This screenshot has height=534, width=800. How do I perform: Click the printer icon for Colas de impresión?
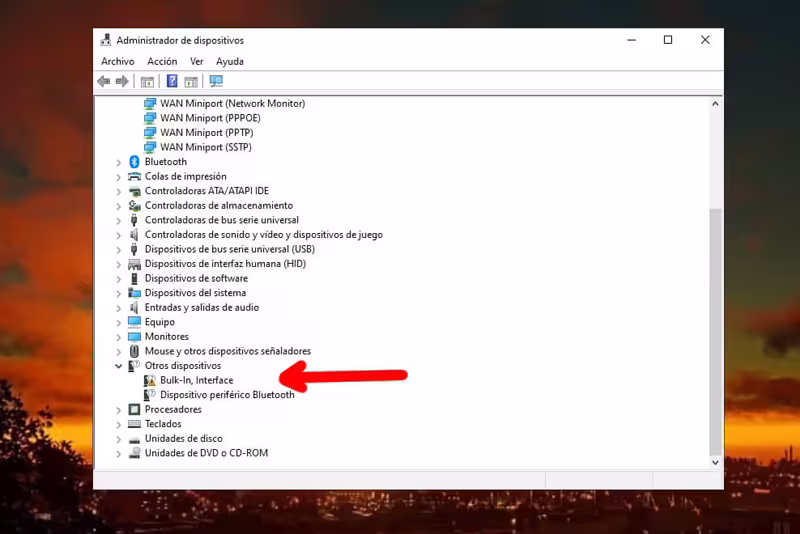point(134,176)
